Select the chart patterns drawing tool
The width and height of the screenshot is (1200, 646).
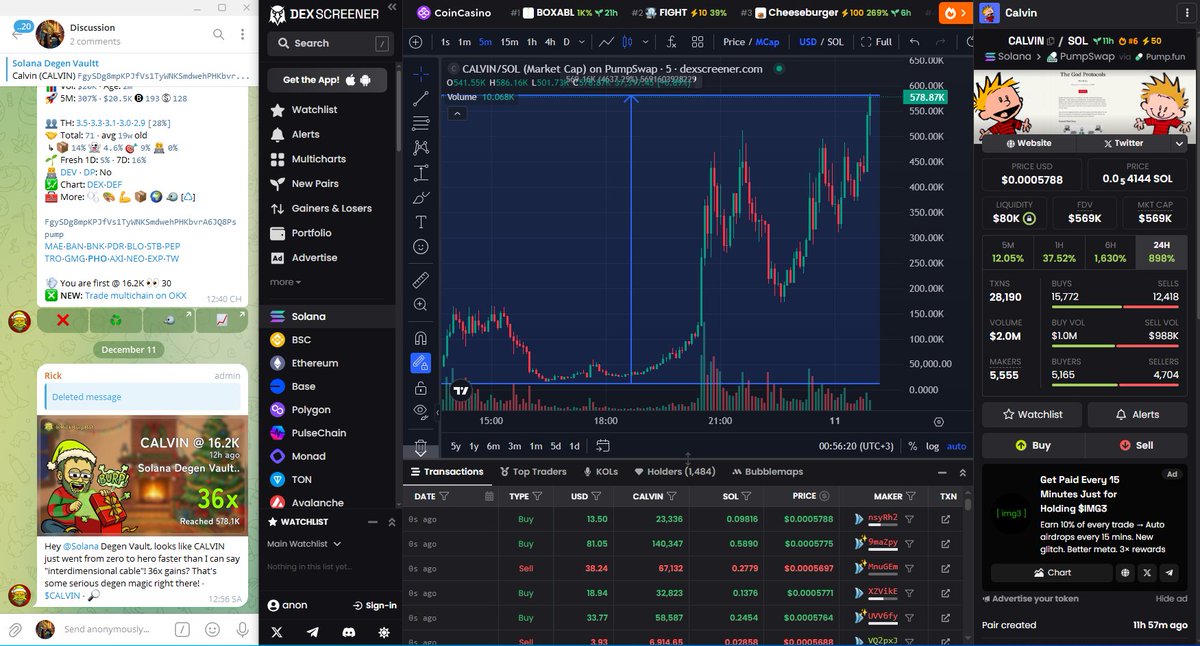click(421, 147)
